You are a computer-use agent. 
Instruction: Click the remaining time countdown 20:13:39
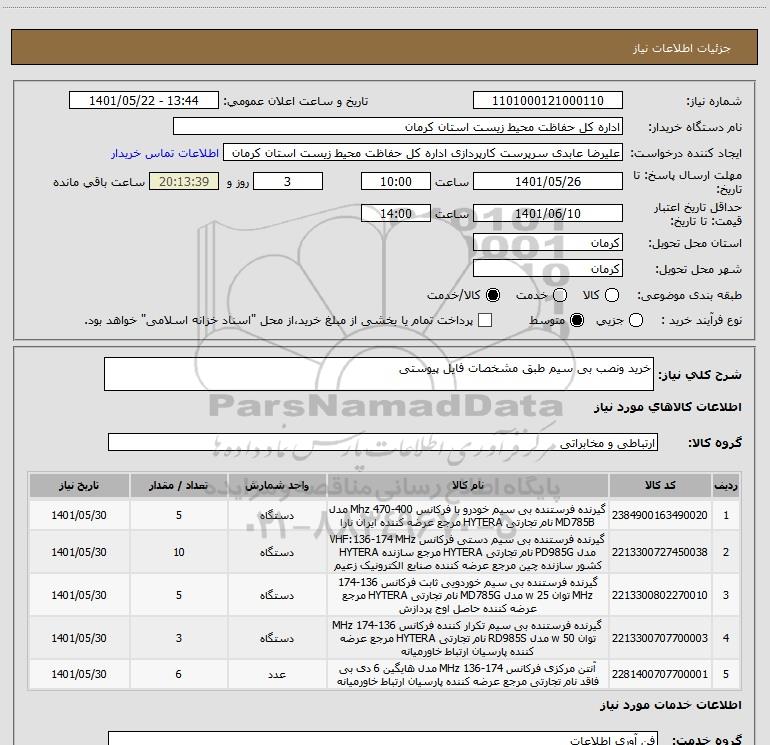pos(184,181)
